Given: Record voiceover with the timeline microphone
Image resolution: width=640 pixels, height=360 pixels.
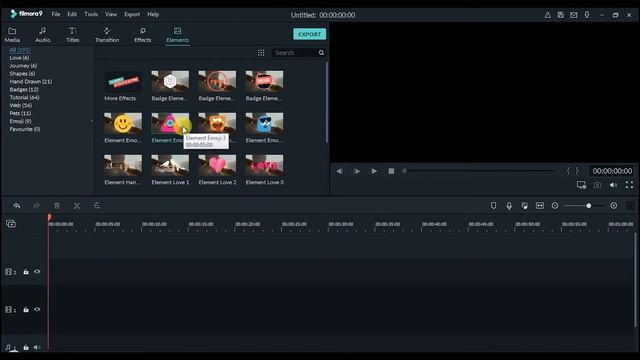Looking at the screenshot, I should coord(509,206).
